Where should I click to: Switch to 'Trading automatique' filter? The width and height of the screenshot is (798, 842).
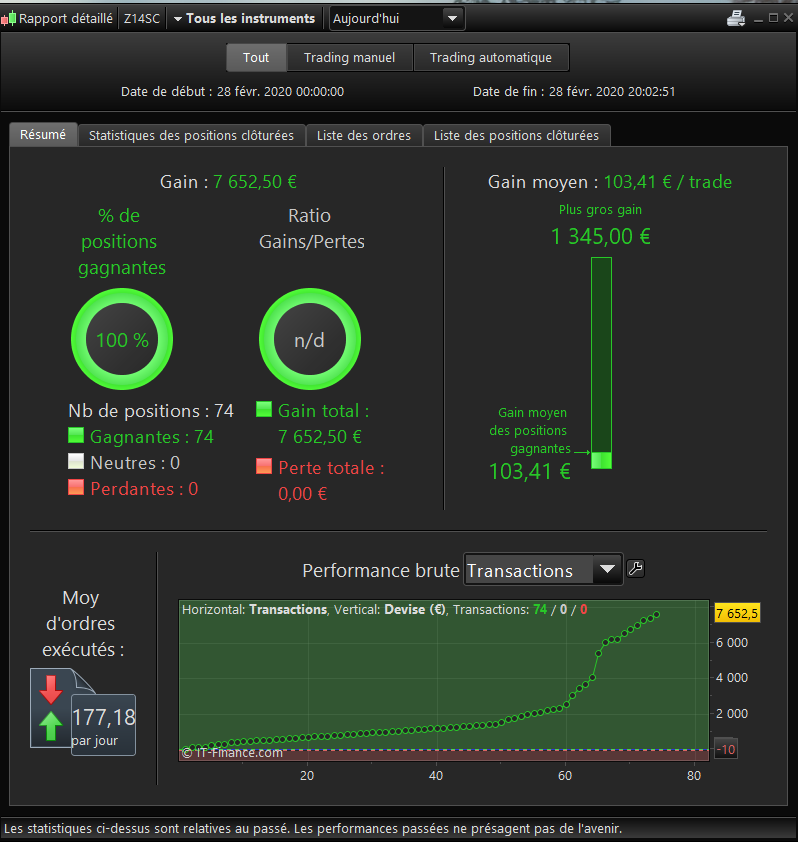pyautogui.click(x=491, y=57)
